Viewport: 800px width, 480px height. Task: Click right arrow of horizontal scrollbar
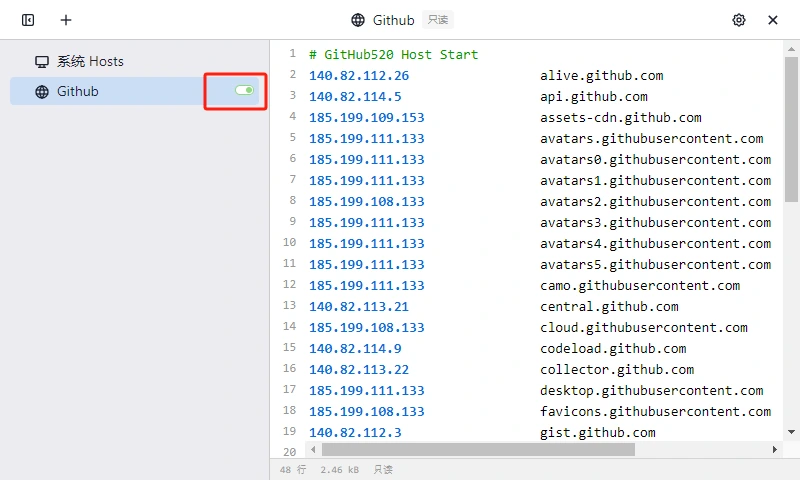pos(774,449)
